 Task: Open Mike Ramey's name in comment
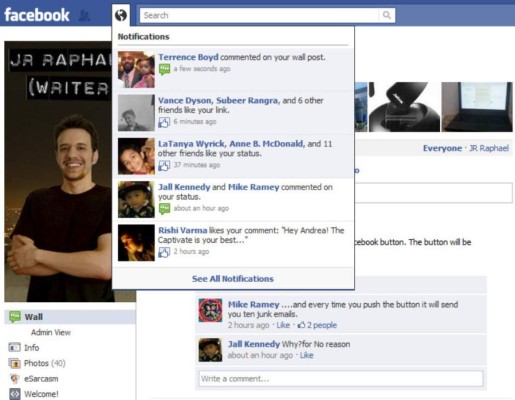click(253, 304)
